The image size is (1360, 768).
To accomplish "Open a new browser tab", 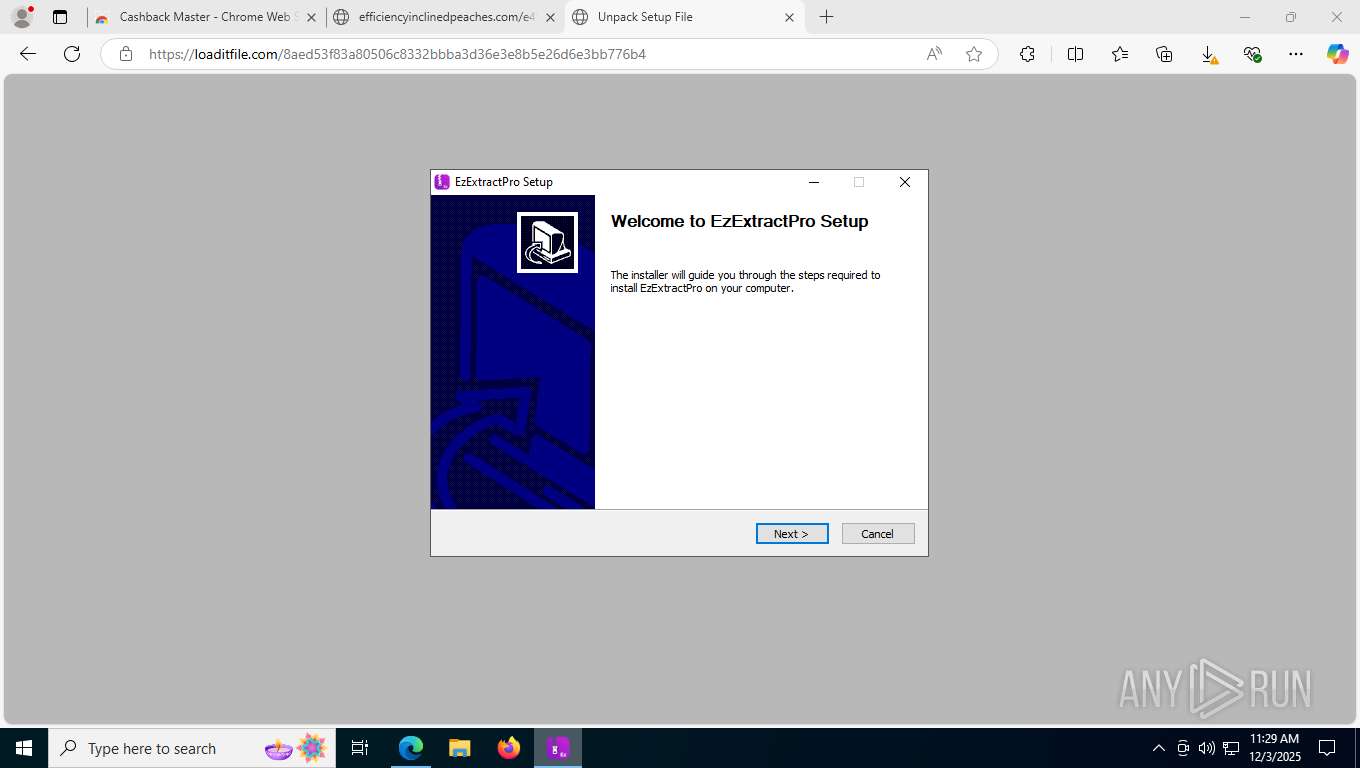I will click(826, 17).
